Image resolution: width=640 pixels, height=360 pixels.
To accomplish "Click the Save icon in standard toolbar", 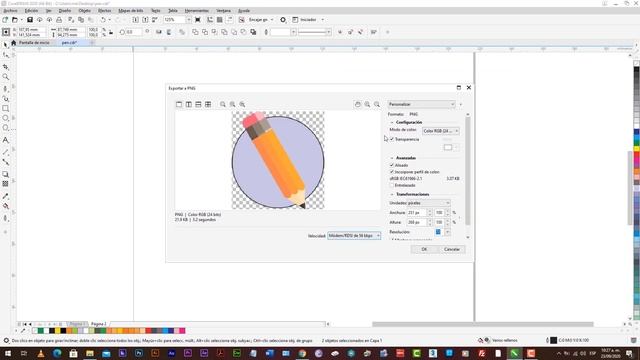I will (30, 20).
